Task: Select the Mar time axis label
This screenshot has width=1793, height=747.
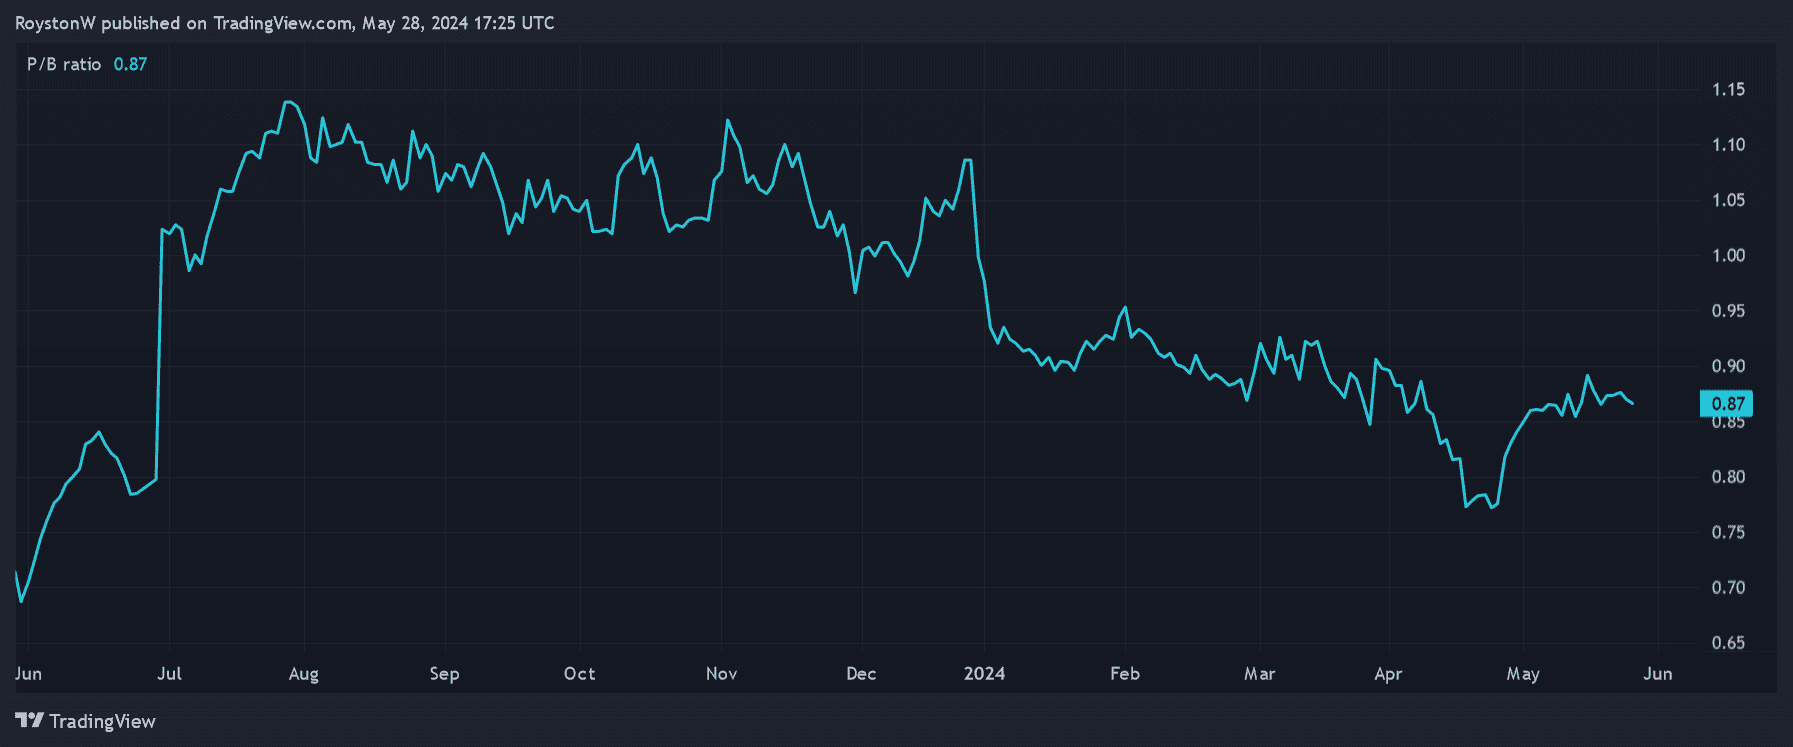Action: 1260,673
